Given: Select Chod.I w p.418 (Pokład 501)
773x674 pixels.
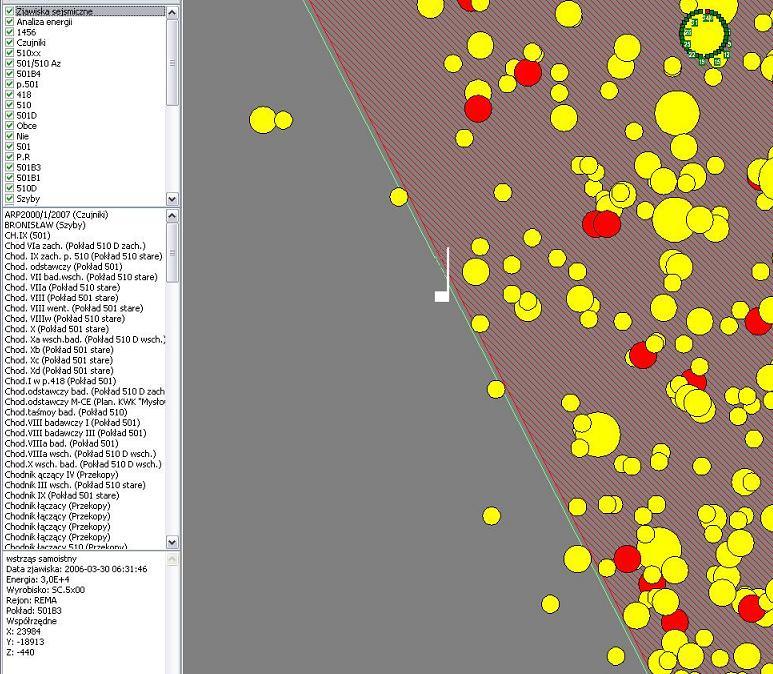Looking at the screenshot, I should tap(60, 381).
